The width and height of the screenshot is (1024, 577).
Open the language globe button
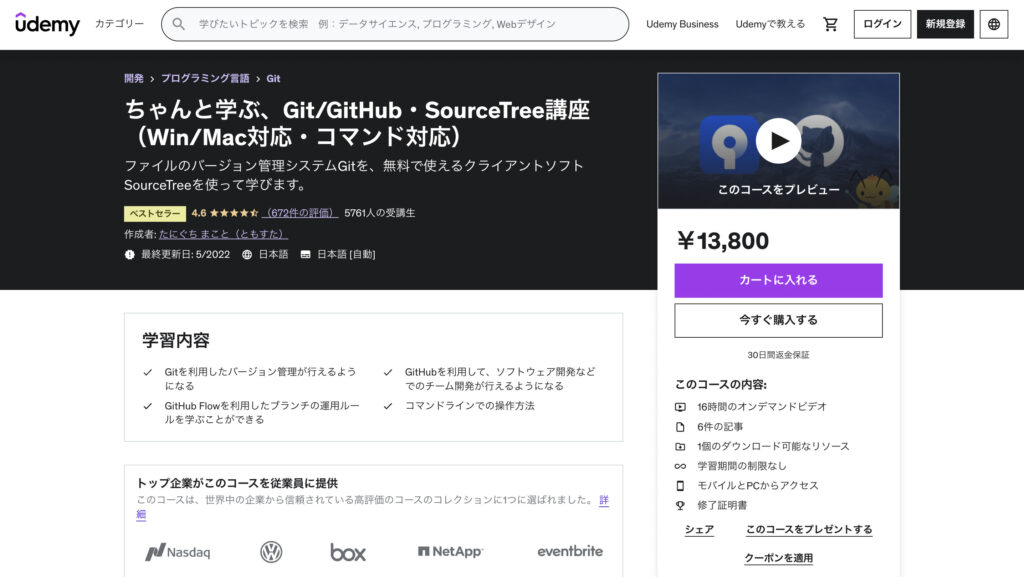(993, 24)
